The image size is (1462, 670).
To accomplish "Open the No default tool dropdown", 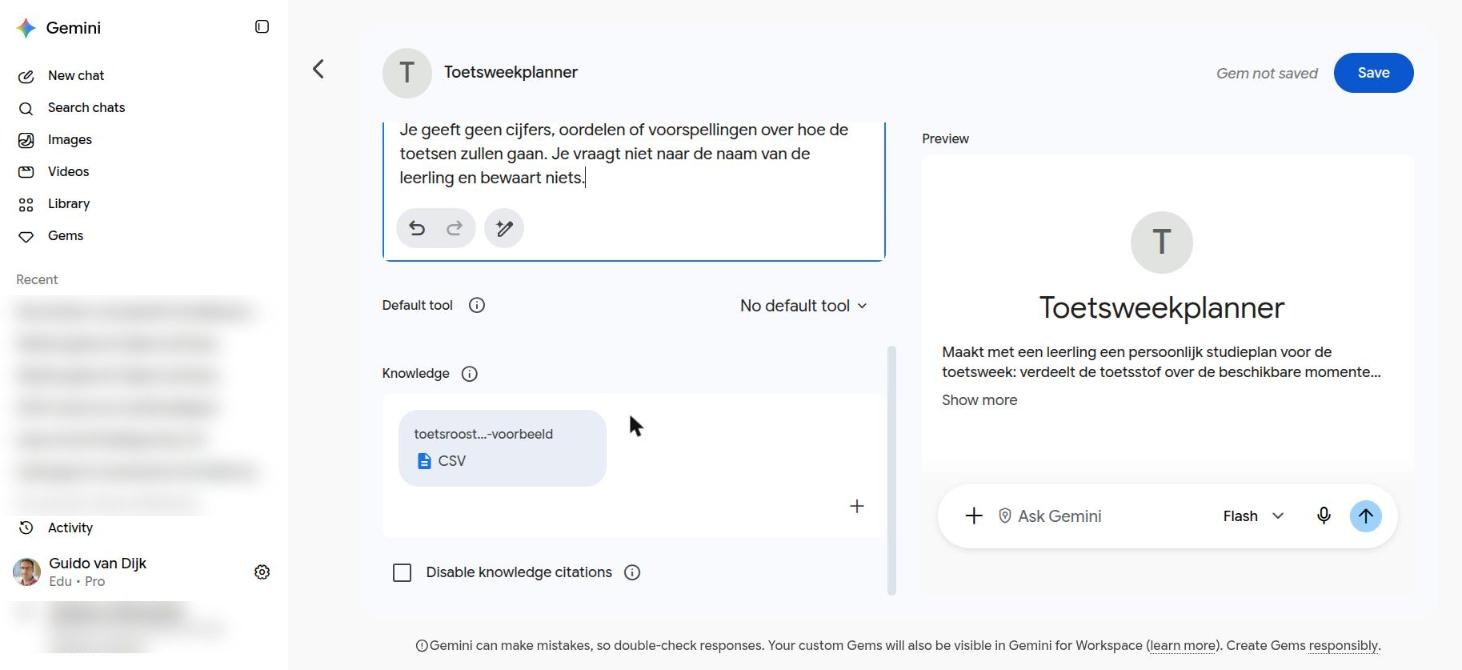I will (x=804, y=306).
